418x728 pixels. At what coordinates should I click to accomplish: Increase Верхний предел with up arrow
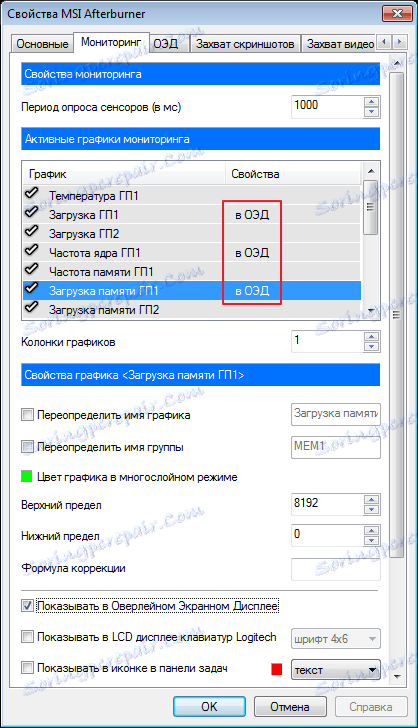pyautogui.click(x=371, y=499)
